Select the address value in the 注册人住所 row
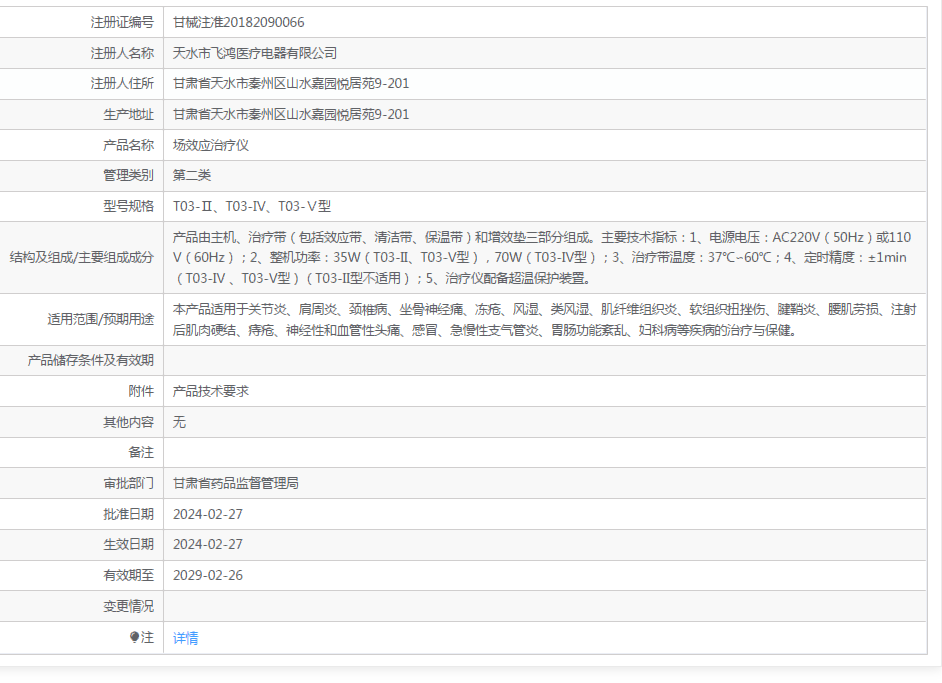 coord(291,83)
